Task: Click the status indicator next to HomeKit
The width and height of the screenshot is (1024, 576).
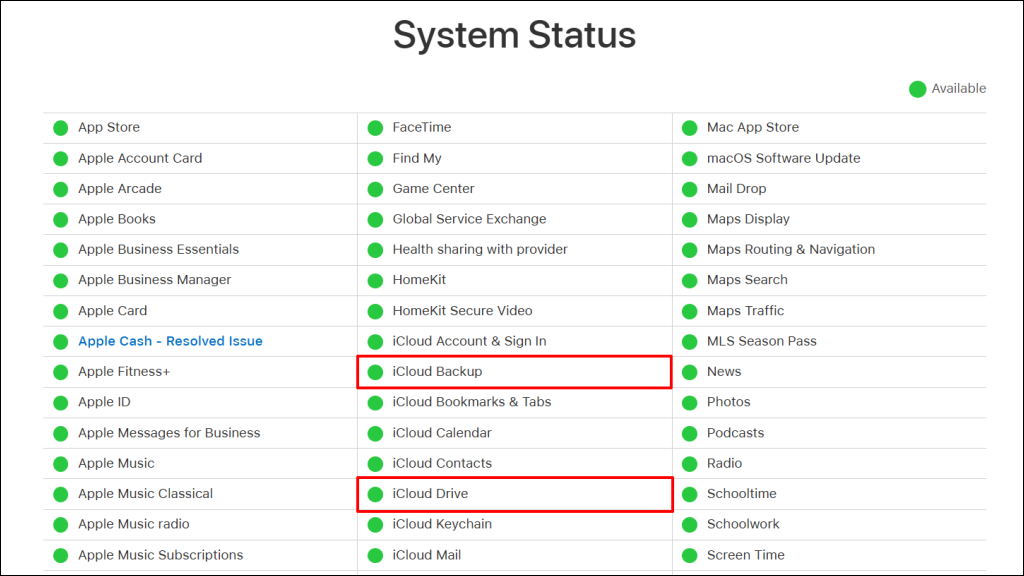Action: pyautogui.click(x=375, y=279)
